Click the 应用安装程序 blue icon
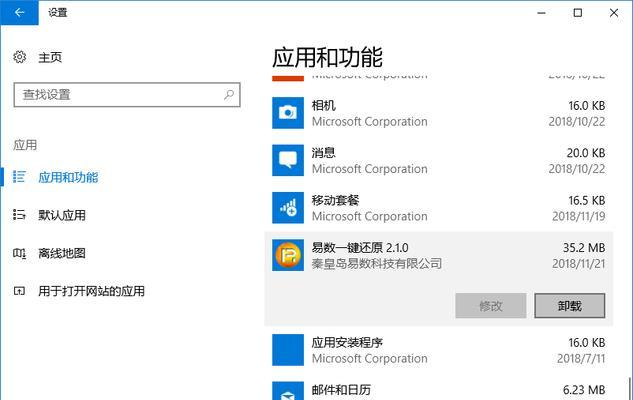This screenshot has height=400, width=633. pos(288,350)
